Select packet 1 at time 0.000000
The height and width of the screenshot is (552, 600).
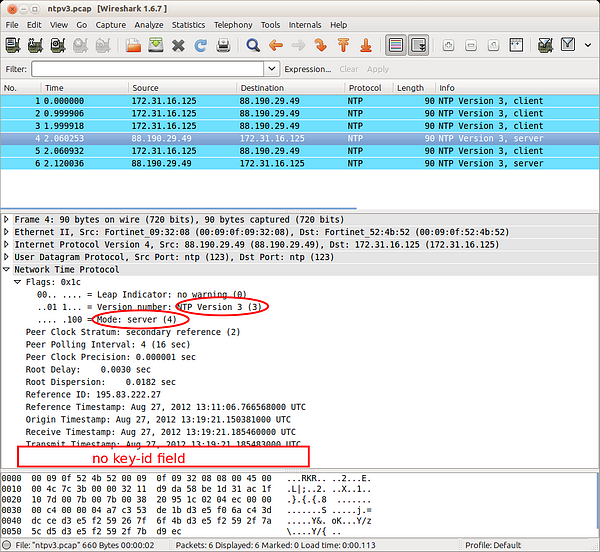pos(300,101)
